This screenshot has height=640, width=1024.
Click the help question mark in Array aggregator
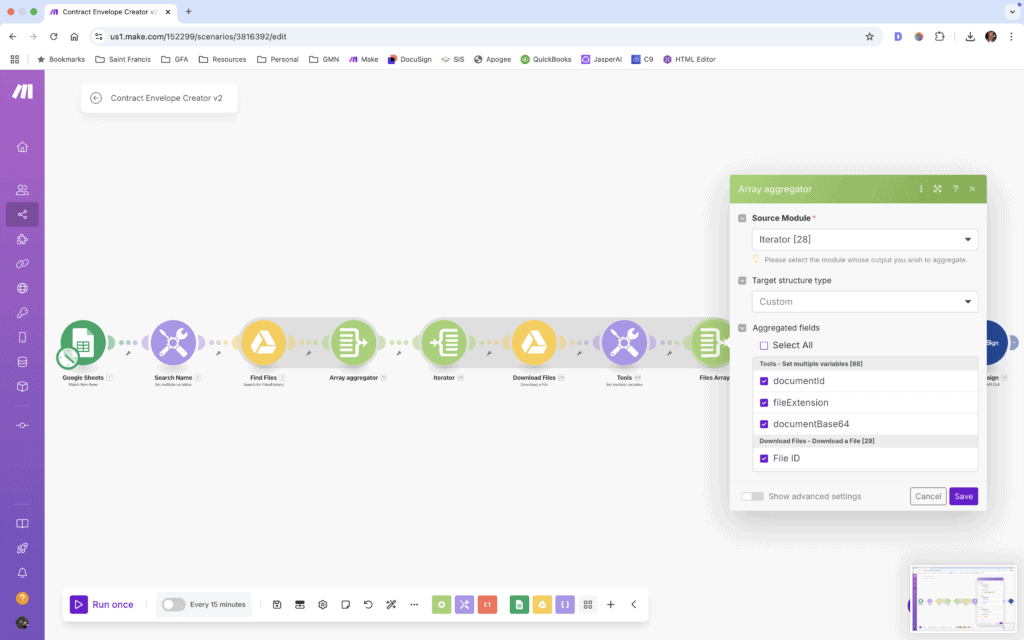pyautogui.click(x=955, y=189)
